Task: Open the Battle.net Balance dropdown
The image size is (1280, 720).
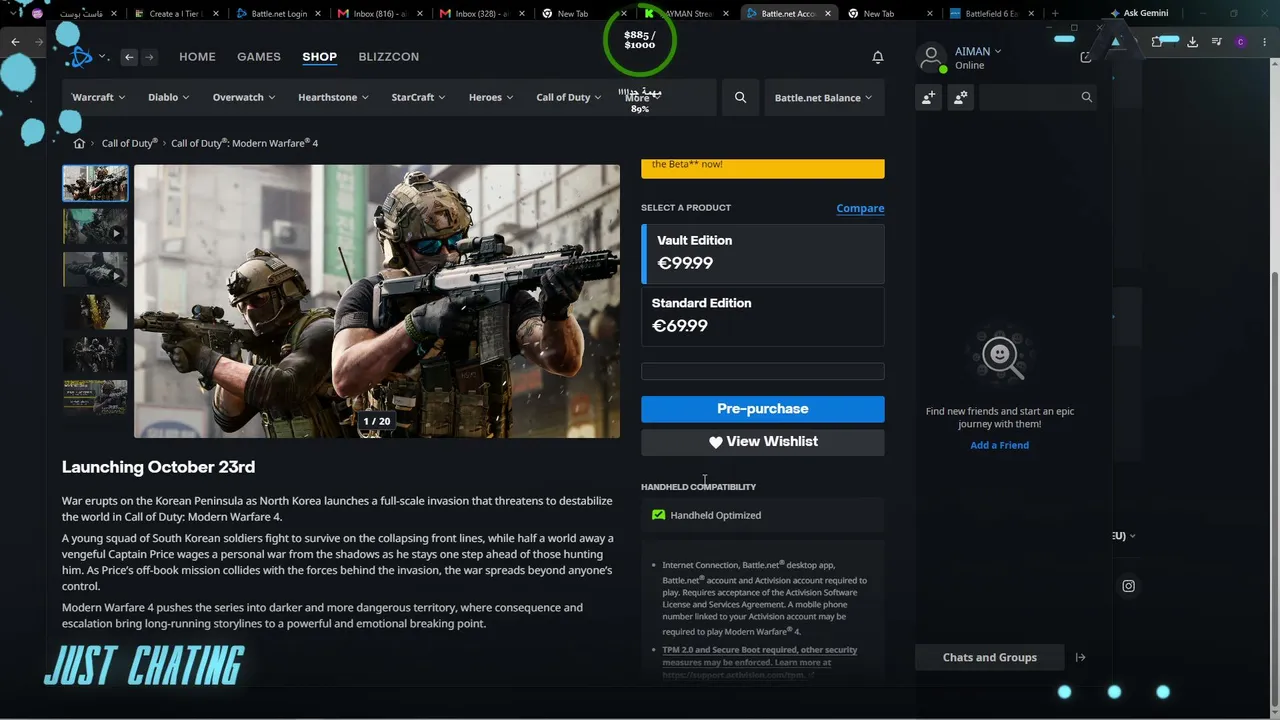Action: tap(823, 97)
